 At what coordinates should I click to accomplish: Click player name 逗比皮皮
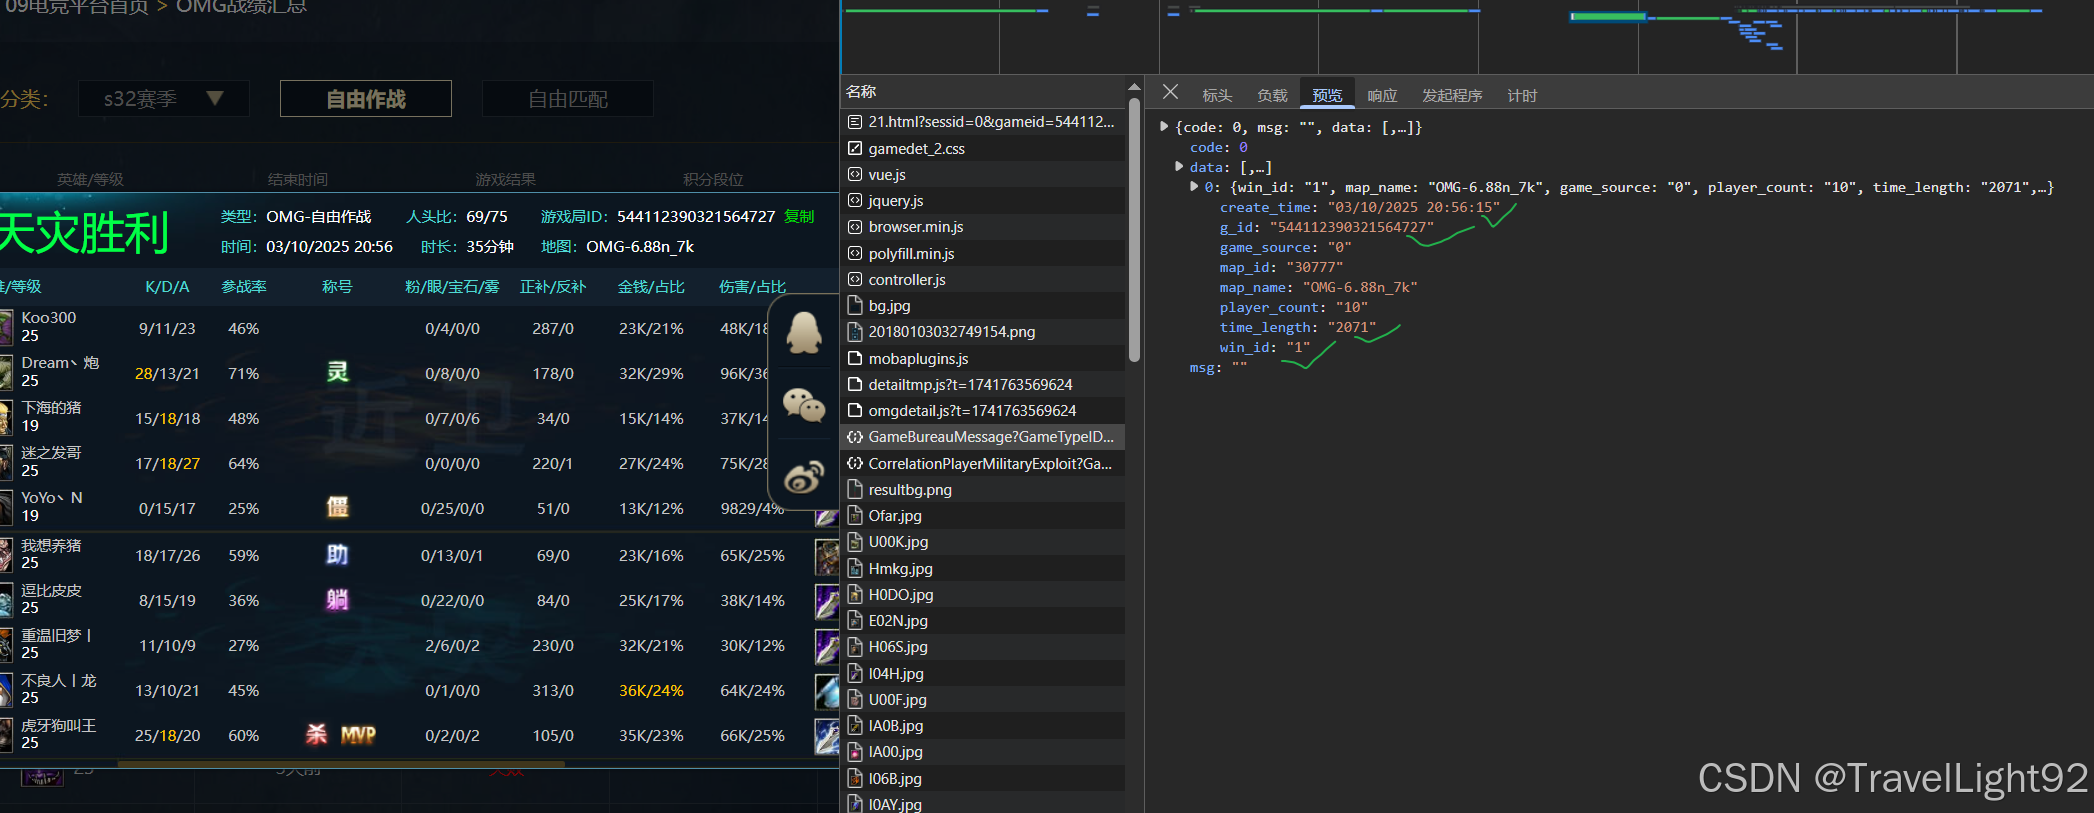click(52, 590)
